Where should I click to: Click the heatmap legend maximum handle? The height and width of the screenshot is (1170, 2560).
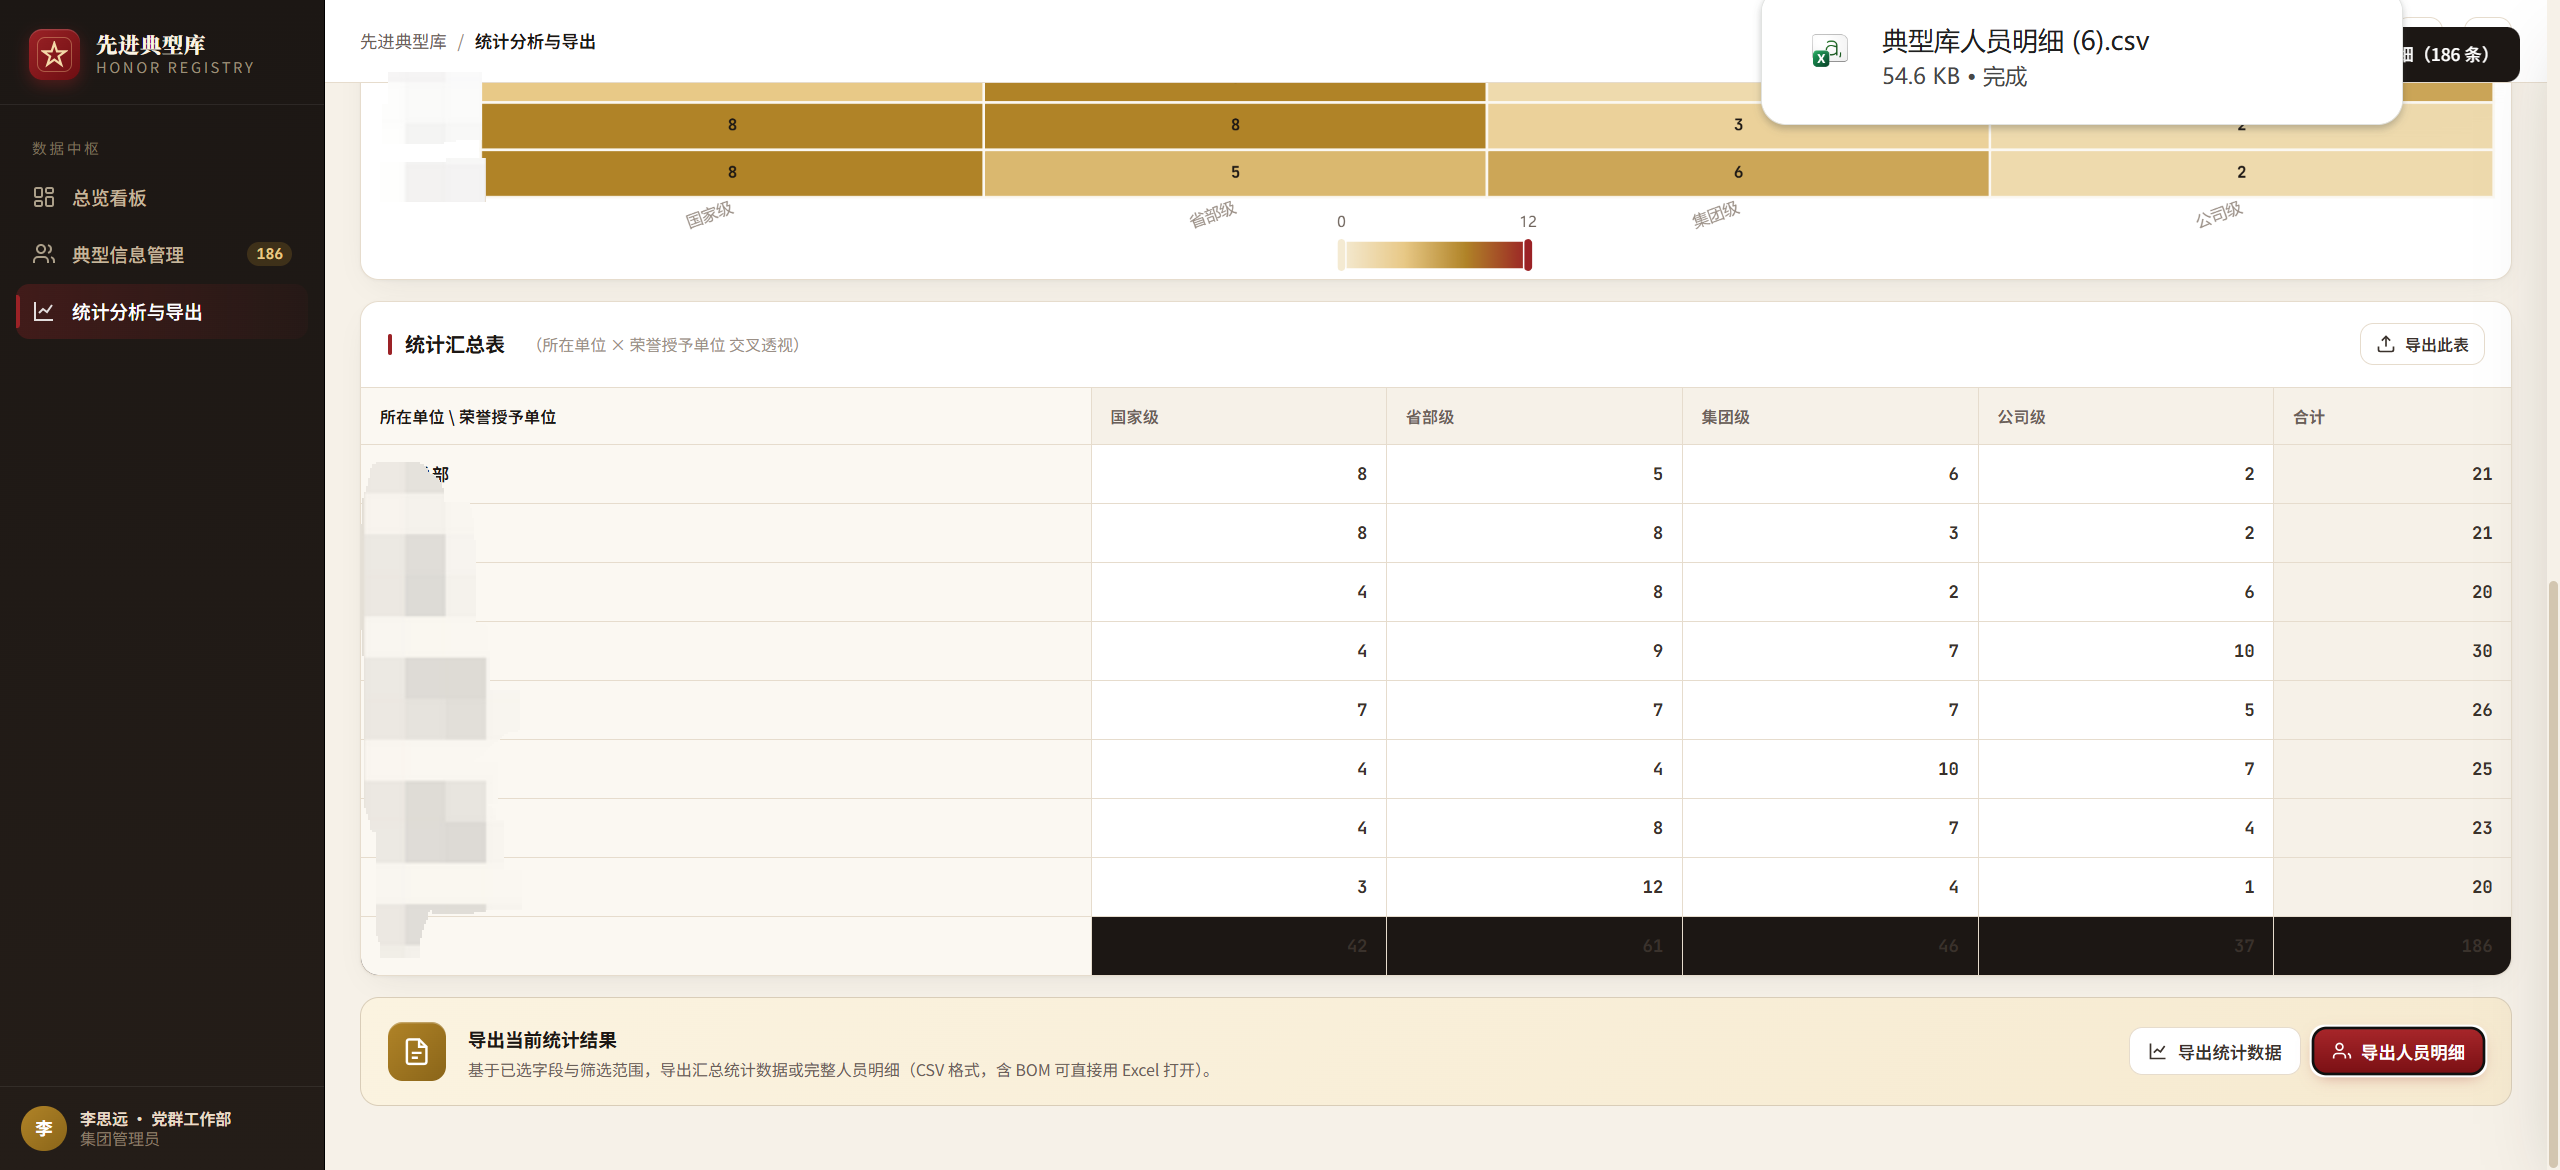pos(1528,255)
